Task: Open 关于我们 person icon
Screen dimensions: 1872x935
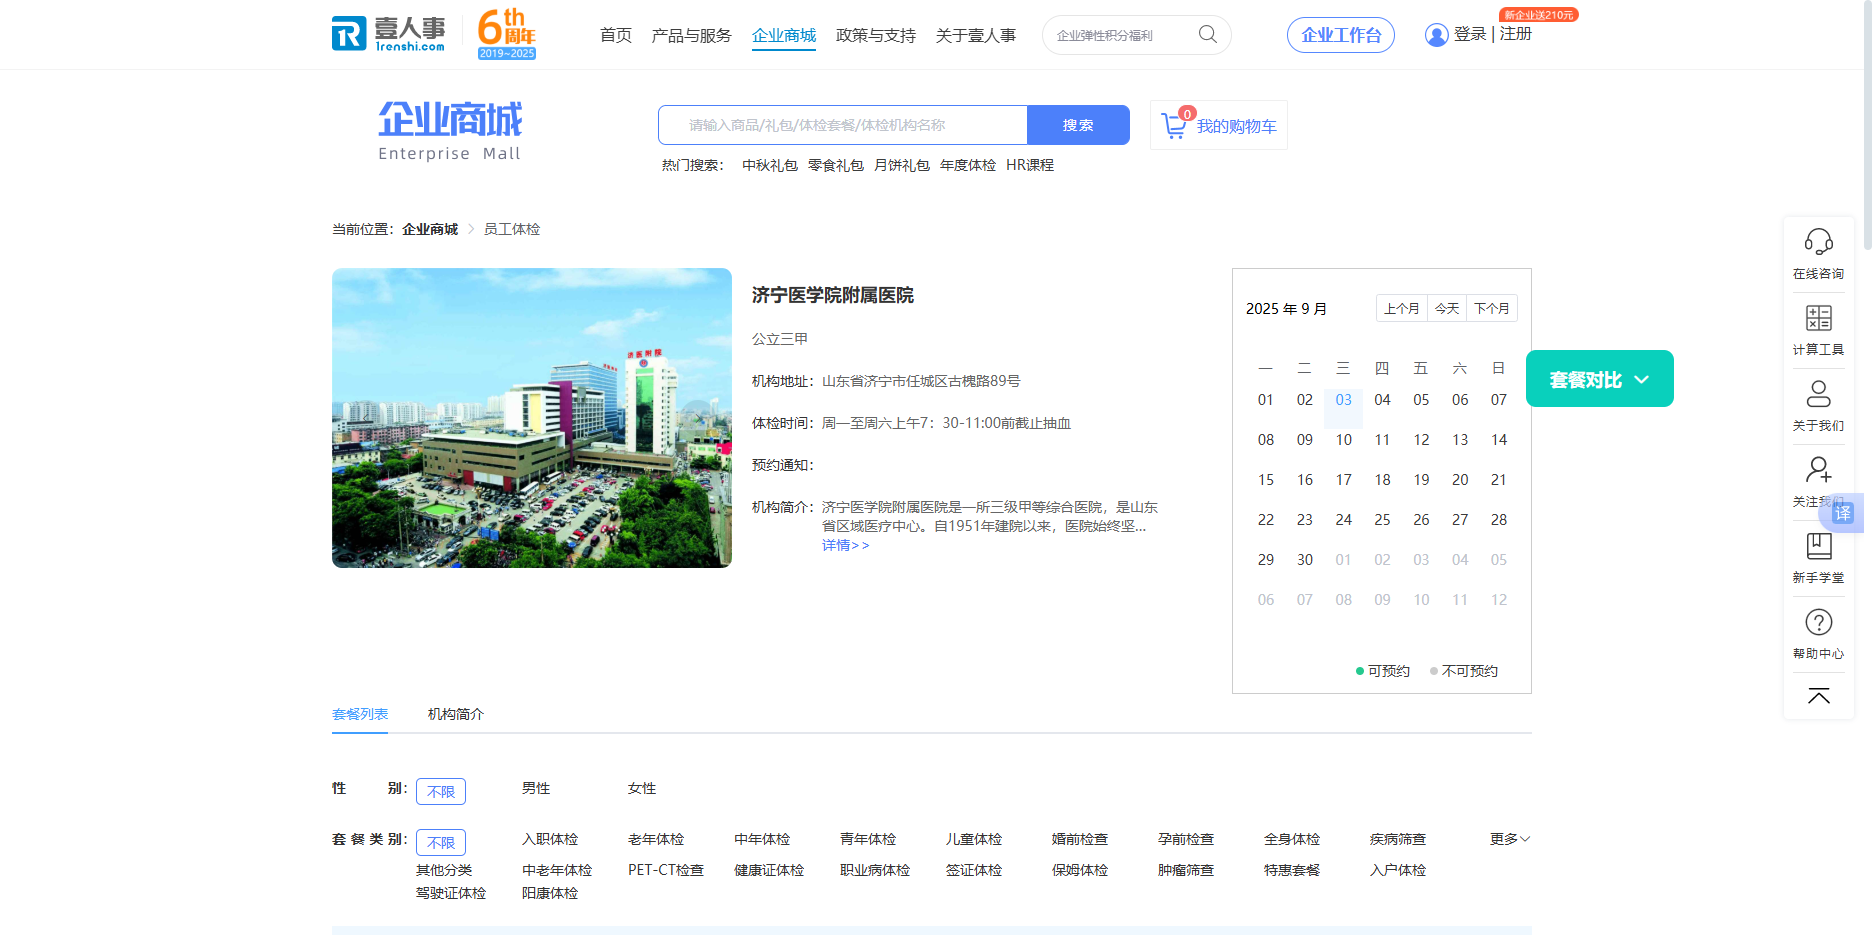Action: (x=1818, y=394)
